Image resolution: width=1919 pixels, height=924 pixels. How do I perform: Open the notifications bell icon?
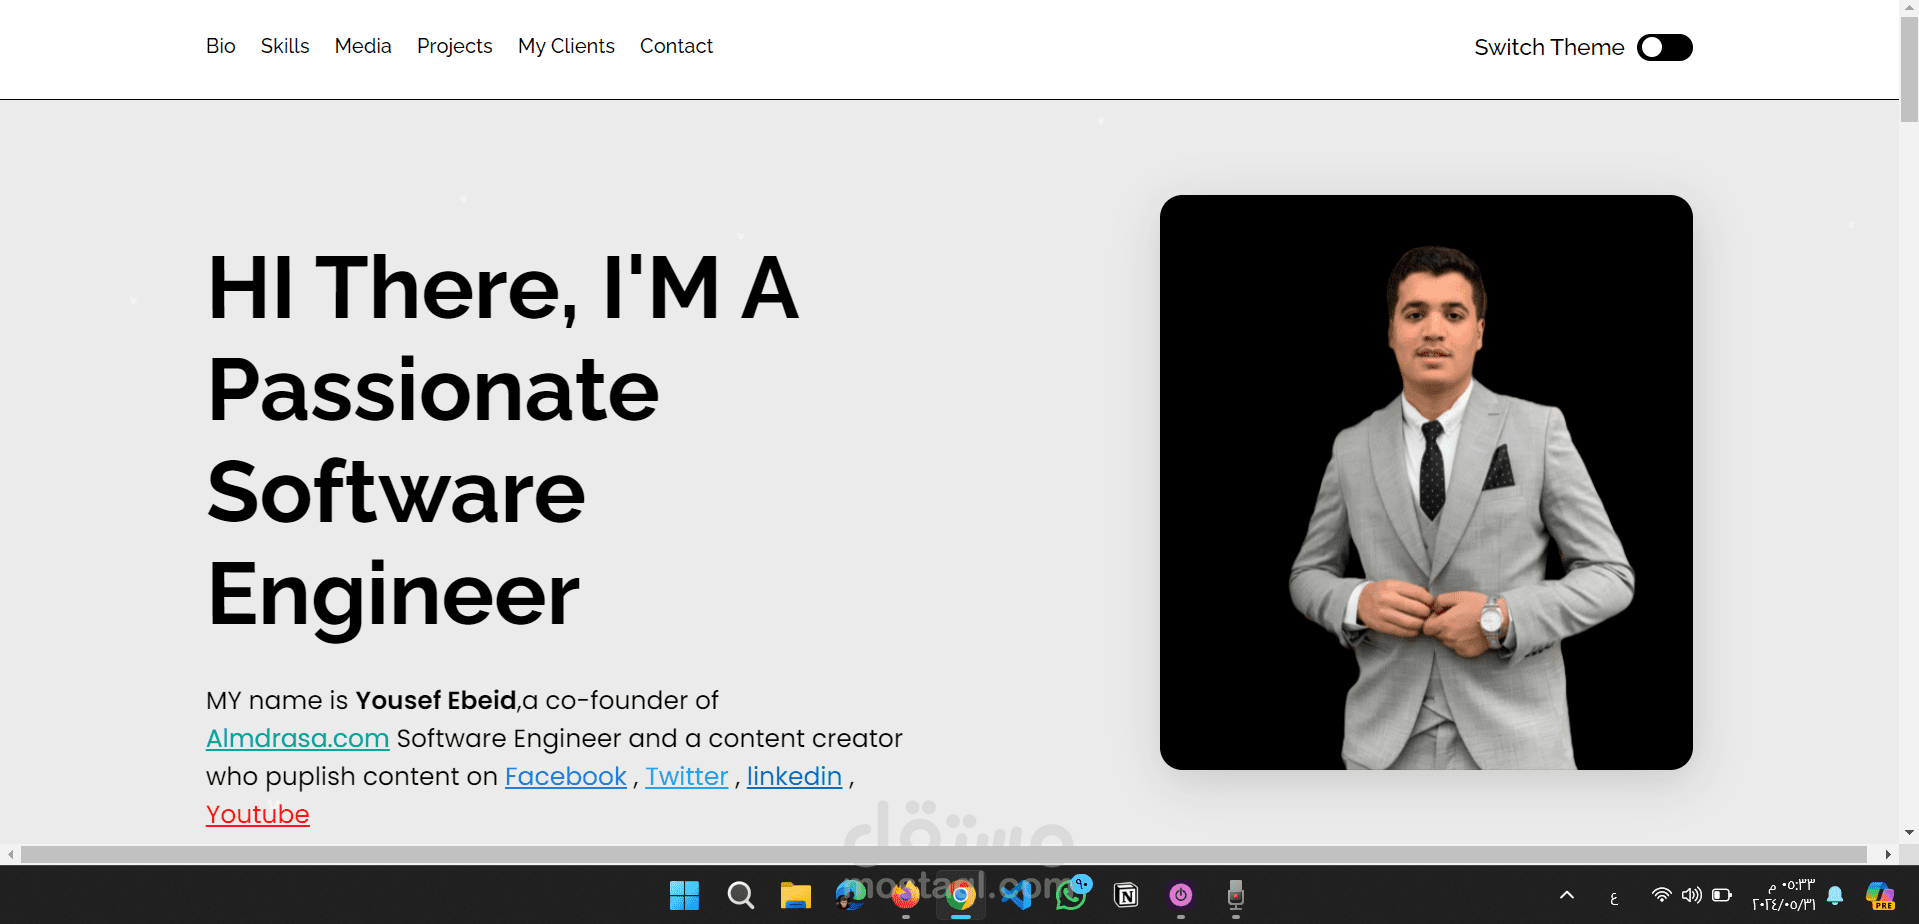pyautogui.click(x=1835, y=895)
